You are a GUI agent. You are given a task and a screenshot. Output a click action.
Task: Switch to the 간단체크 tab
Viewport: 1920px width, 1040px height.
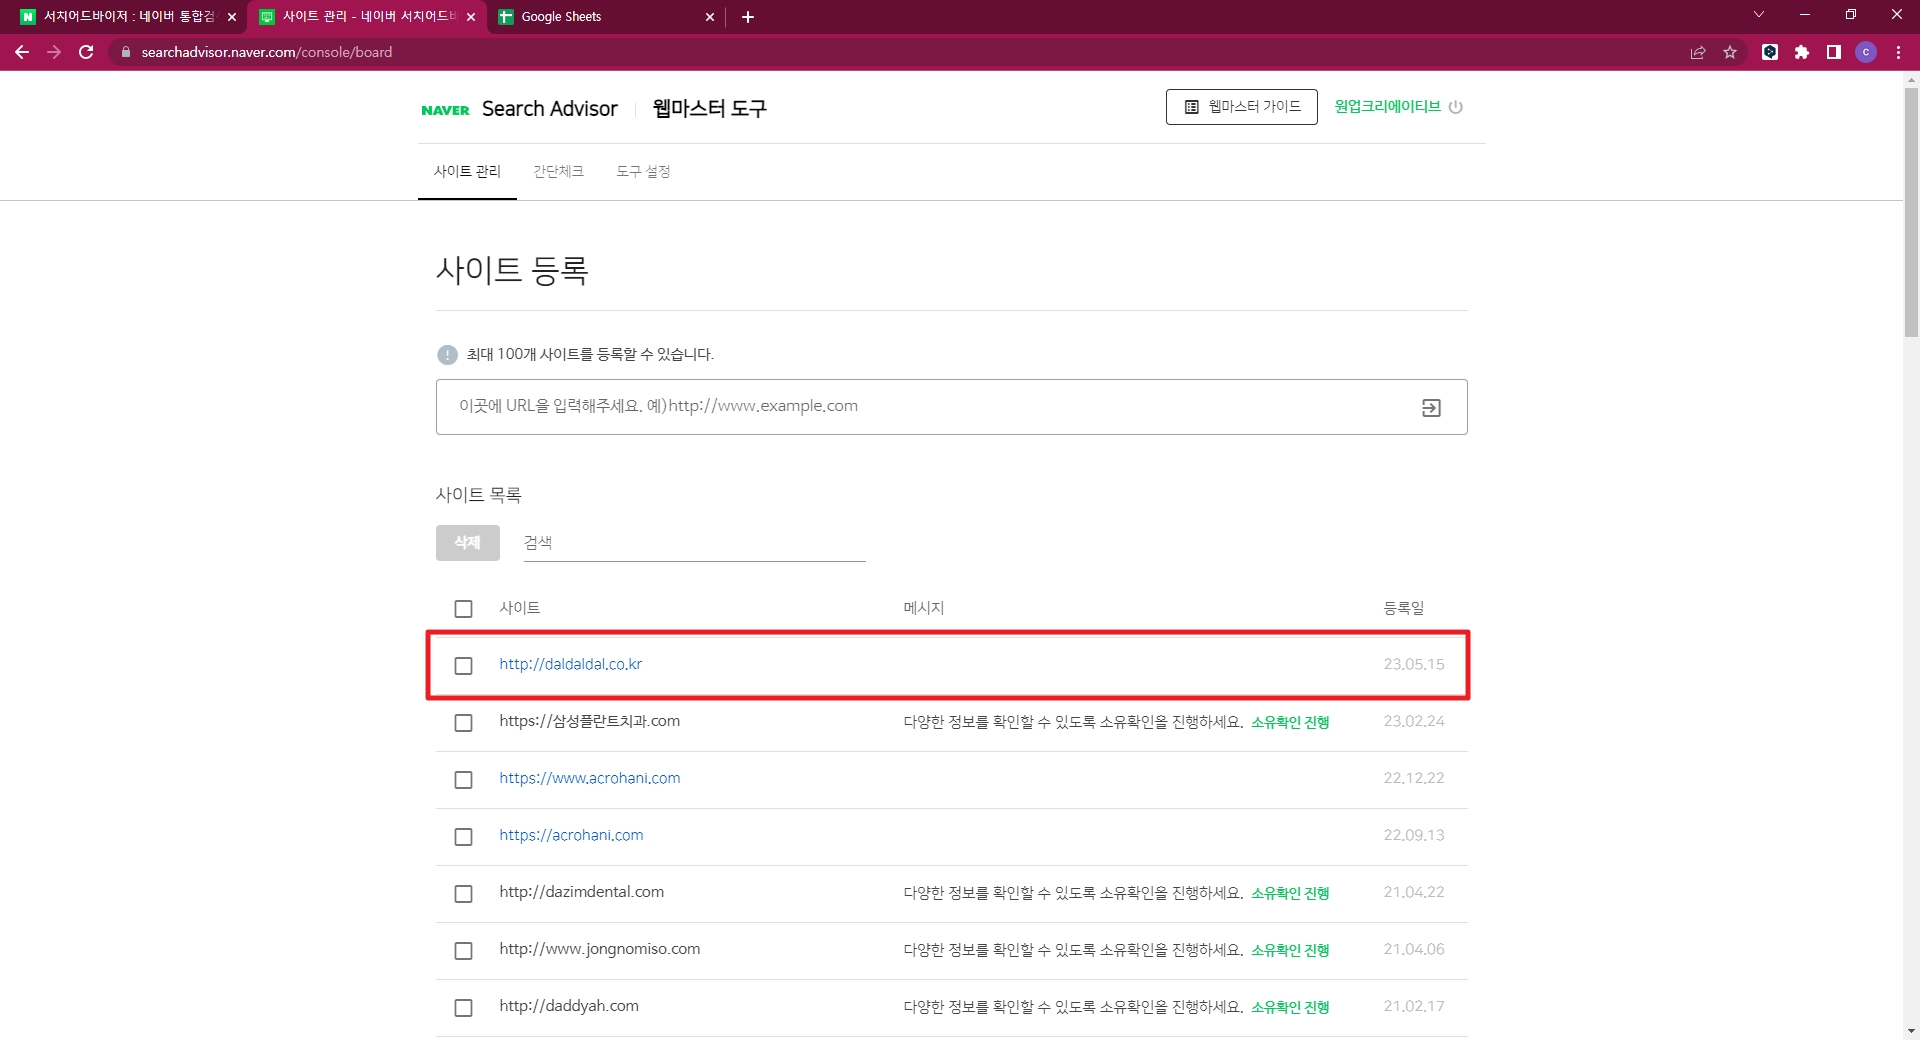point(558,172)
